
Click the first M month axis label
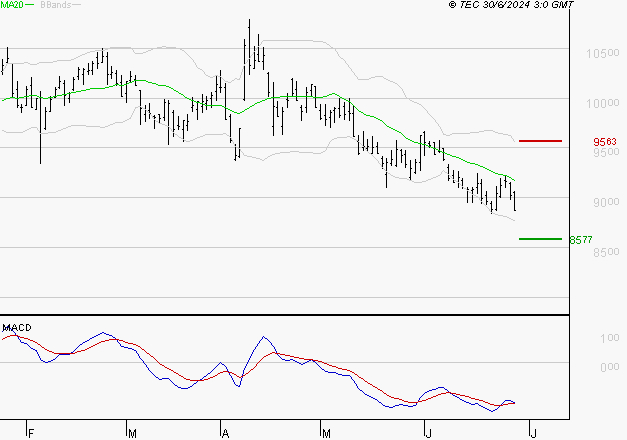click(132, 434)
